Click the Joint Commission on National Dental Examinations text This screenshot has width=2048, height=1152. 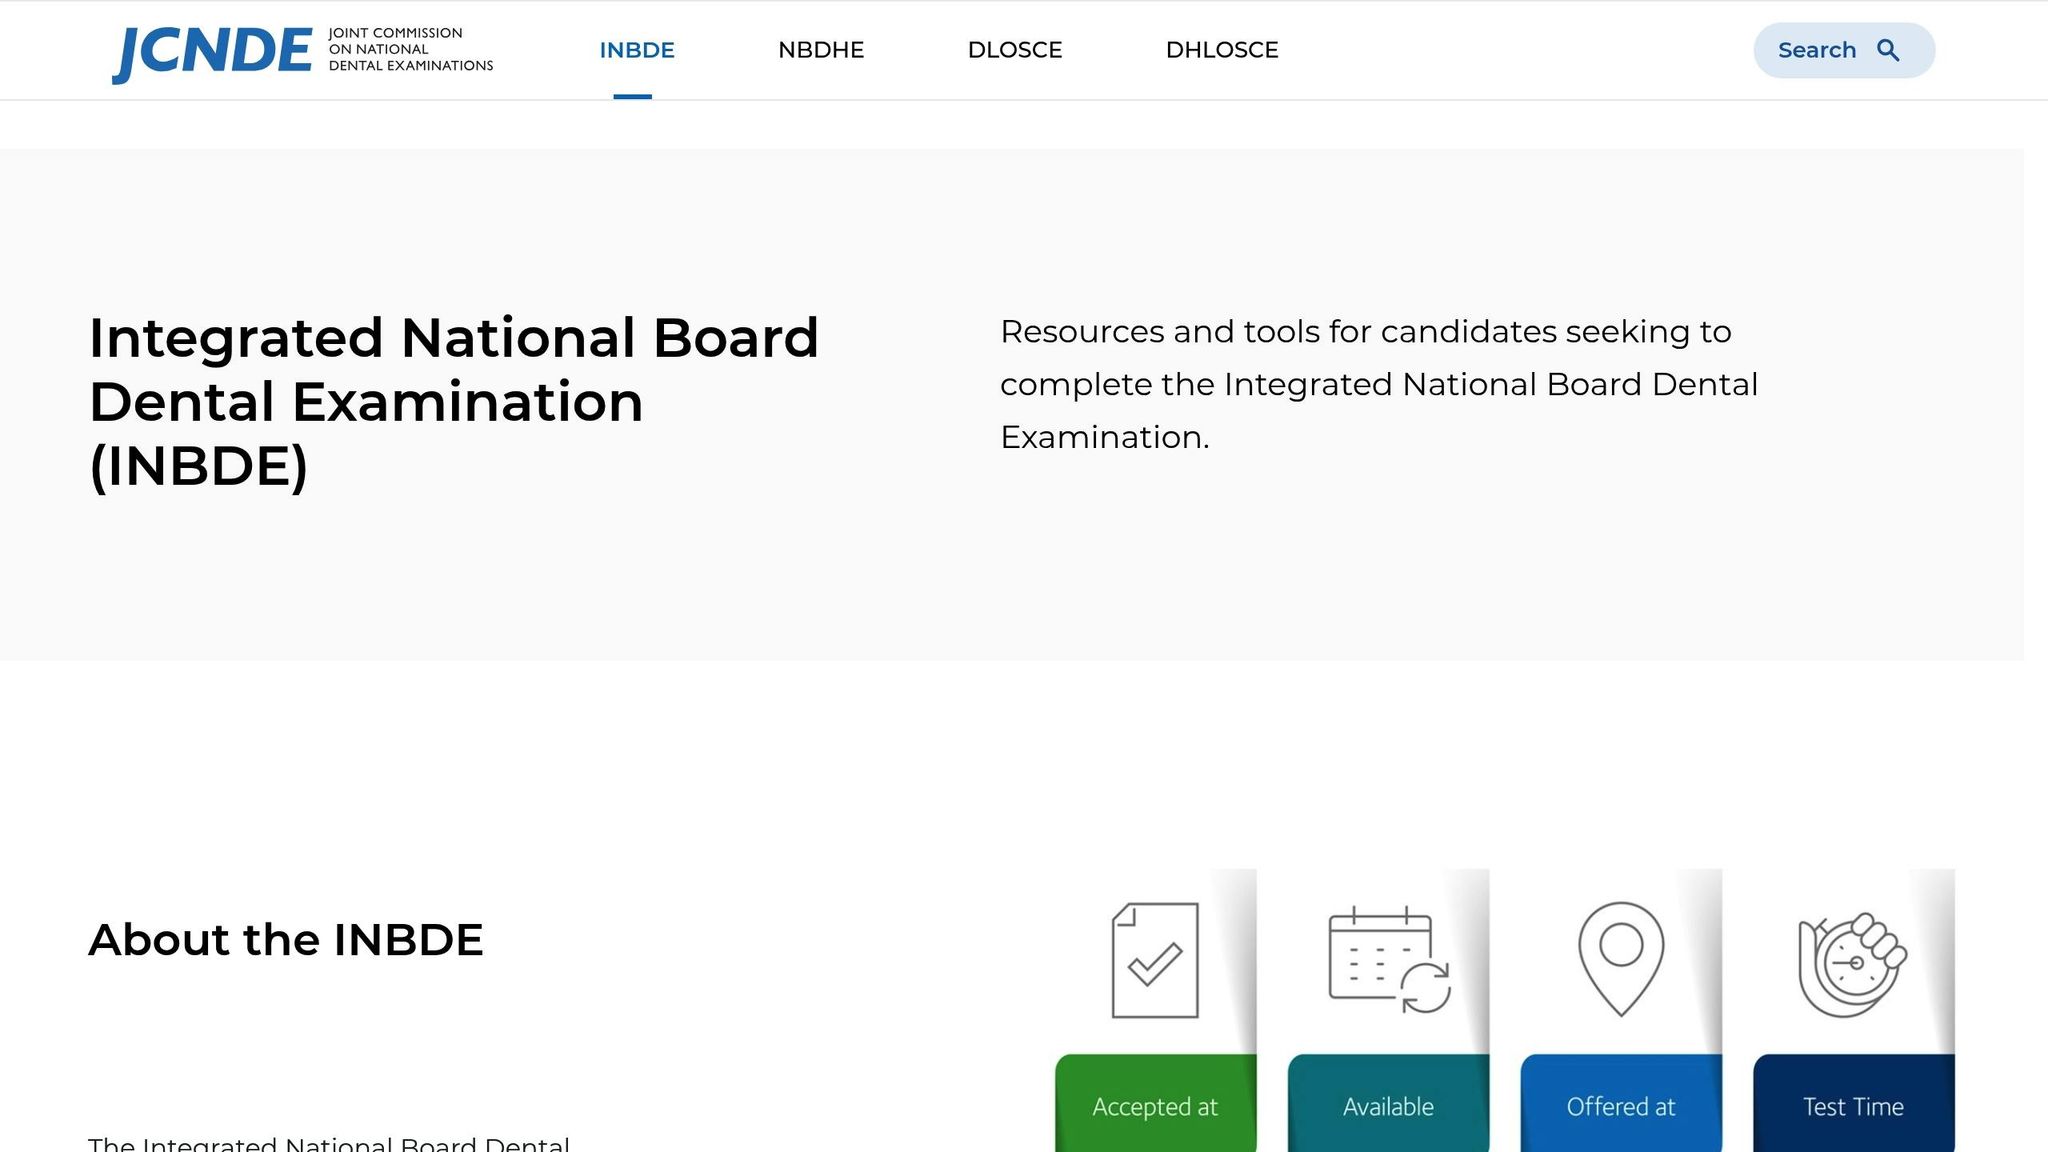coord(411,50)
